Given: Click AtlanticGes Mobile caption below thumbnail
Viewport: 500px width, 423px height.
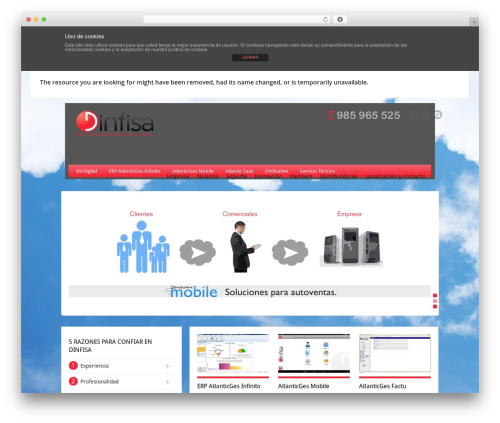Looking at the screenshot, I should pos(304,386).
